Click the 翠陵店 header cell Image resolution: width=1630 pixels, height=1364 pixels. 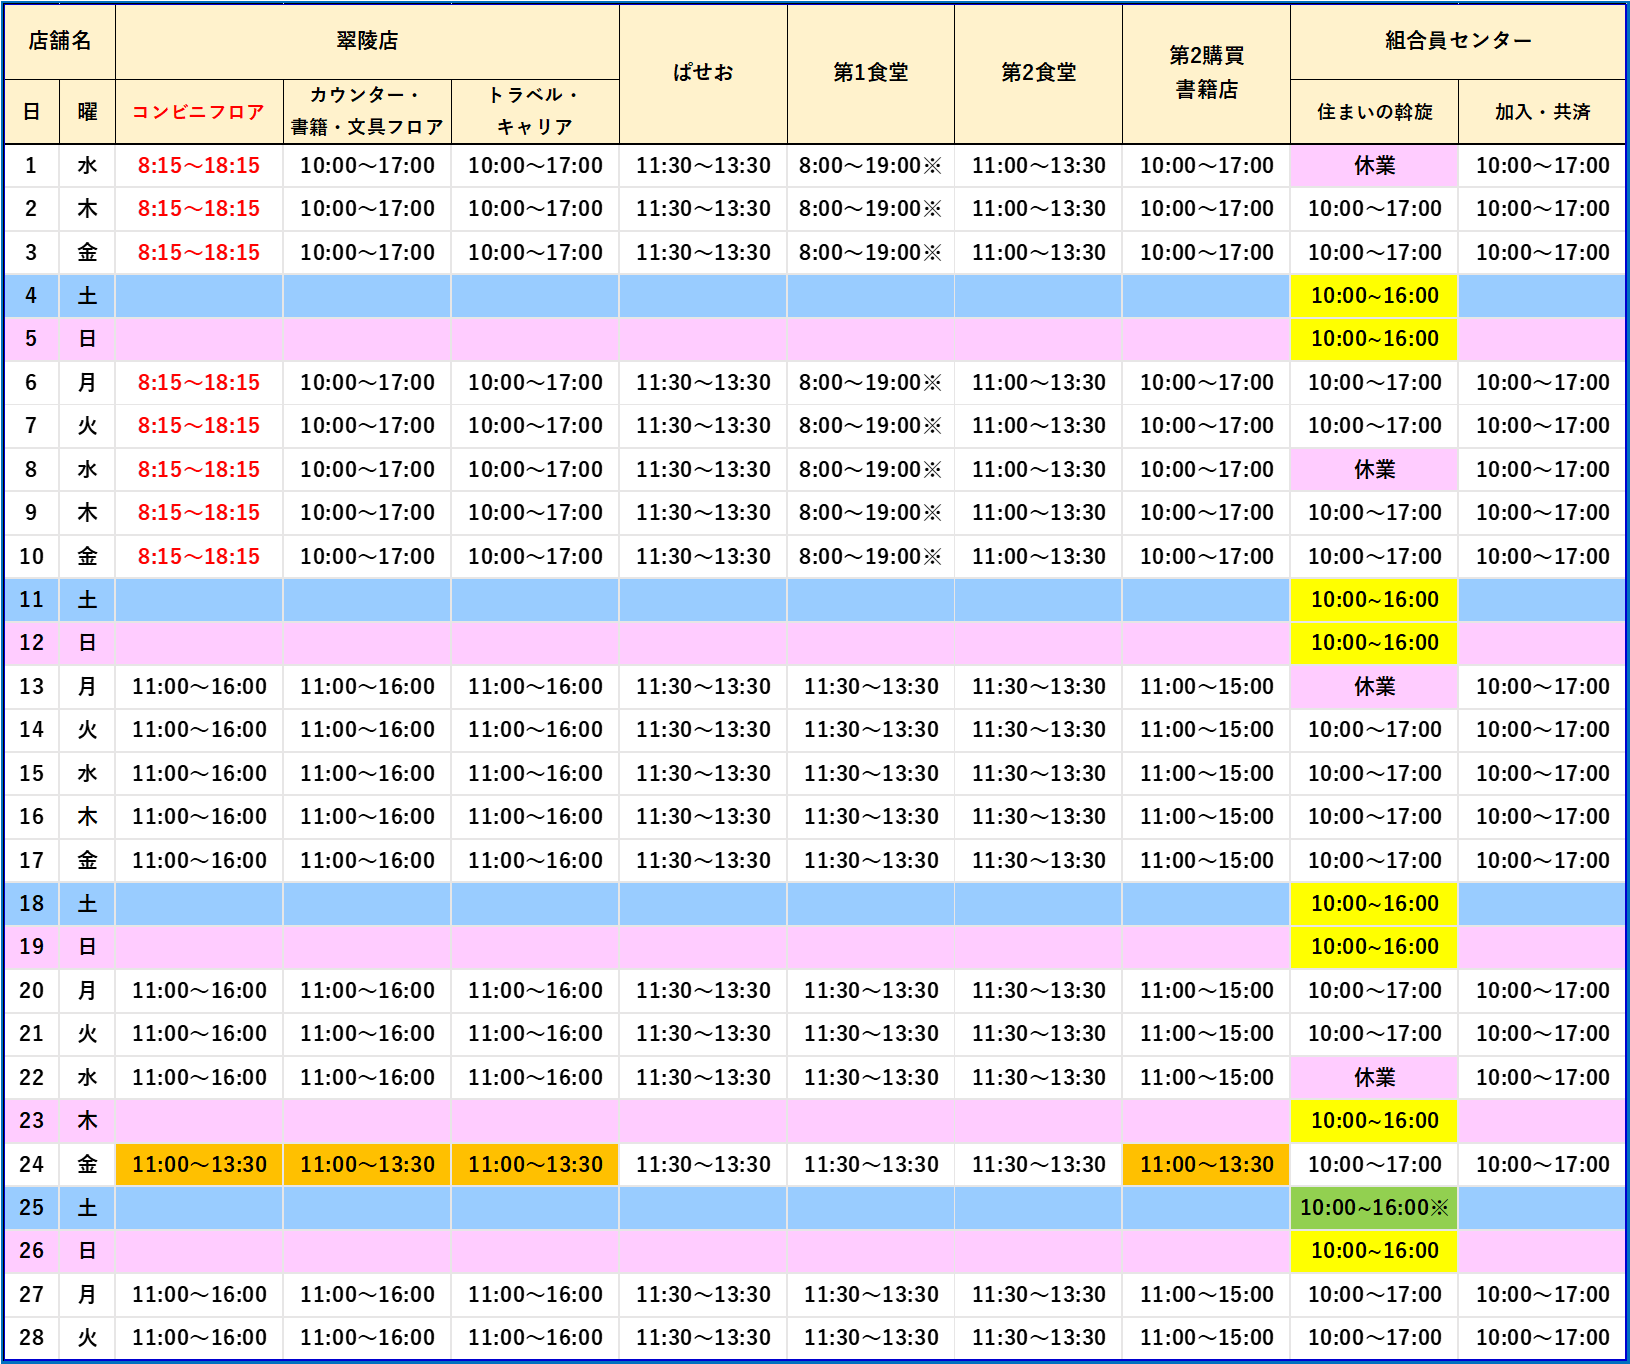[x=367, y=41]
